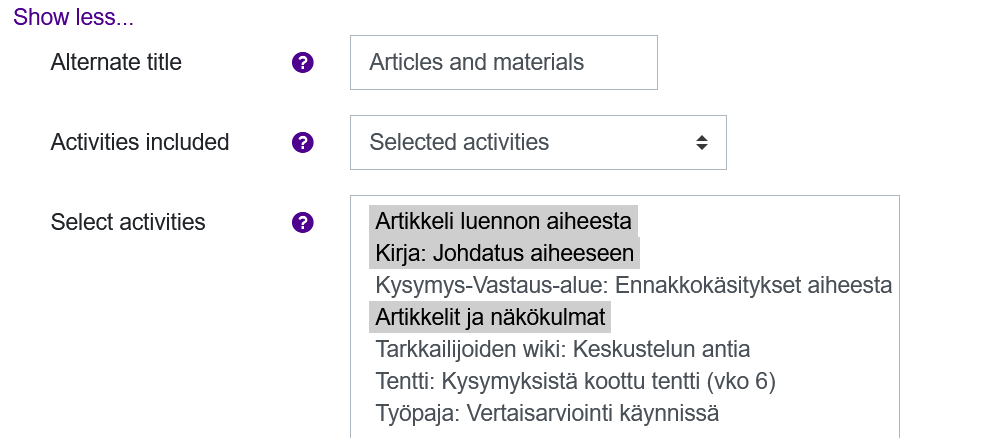Click the 'Select activities' label text

click(128, 223)
